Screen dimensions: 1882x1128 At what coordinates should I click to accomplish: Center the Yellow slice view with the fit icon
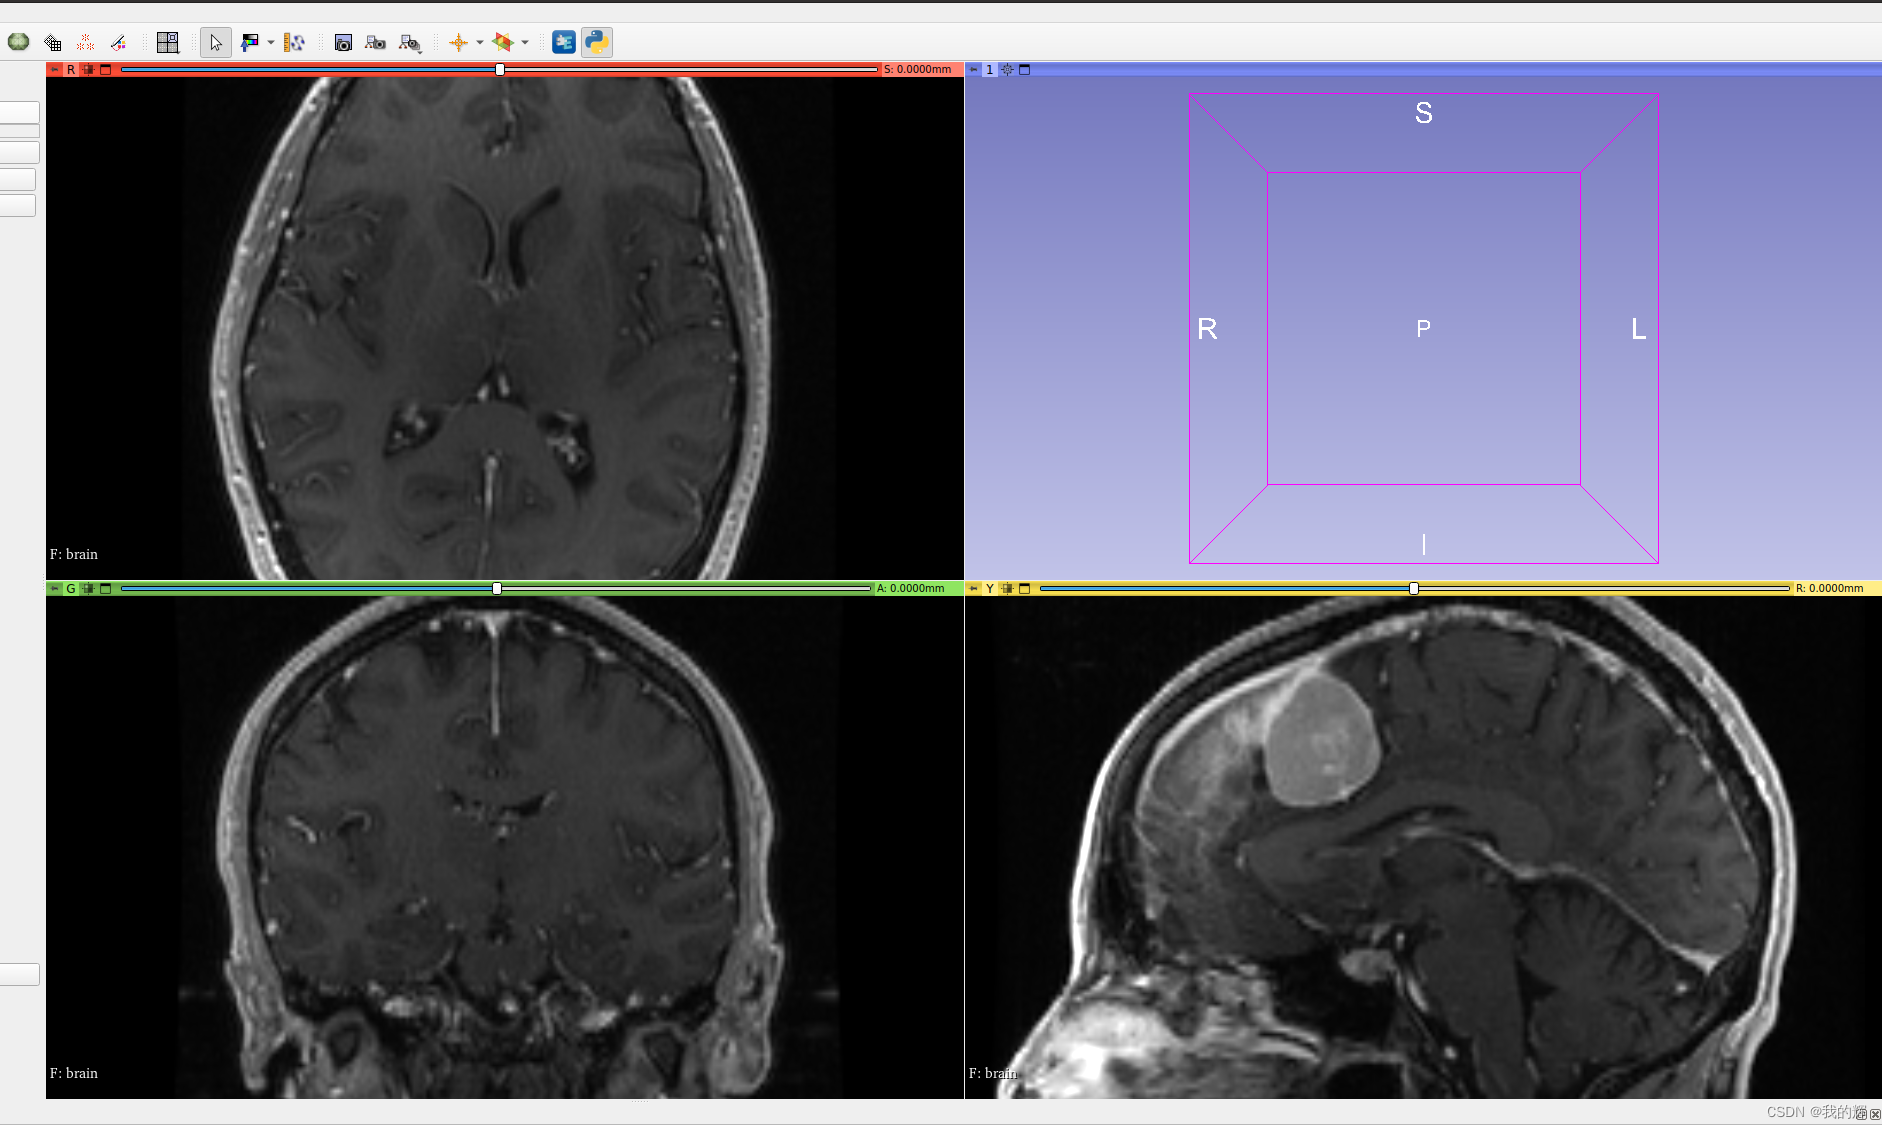click(x=1008, y=589)
